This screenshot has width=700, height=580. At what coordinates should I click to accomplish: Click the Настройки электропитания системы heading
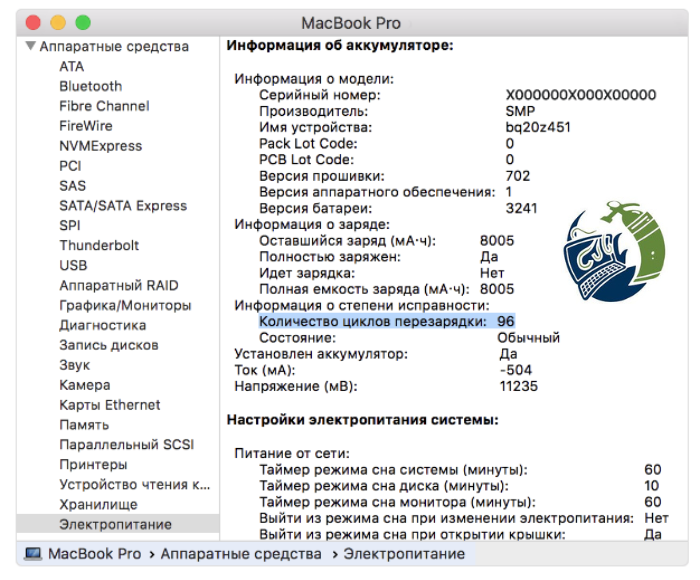pos(362,420)
